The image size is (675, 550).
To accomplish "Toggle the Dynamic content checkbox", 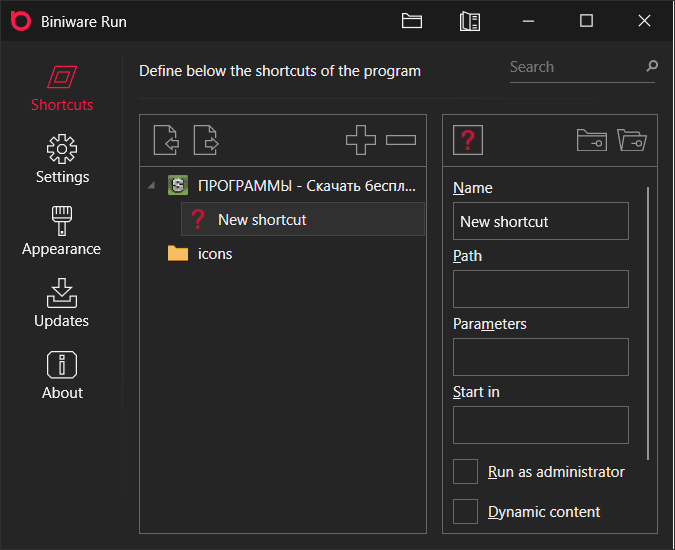I will coord(465,512).
